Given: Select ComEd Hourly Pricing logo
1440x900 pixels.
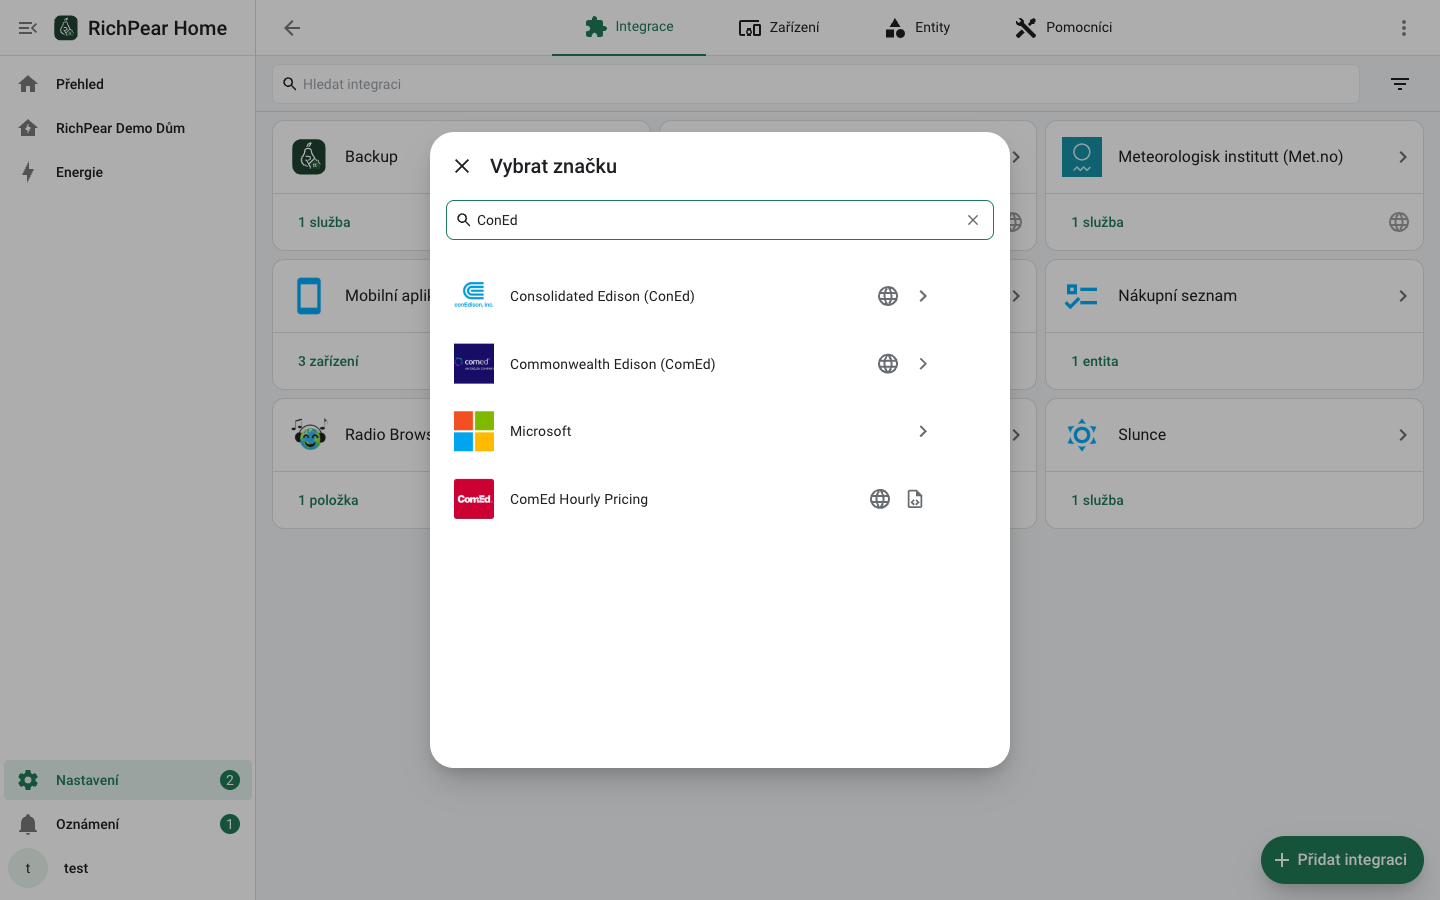Looking at the screenshot, I should coord(474,499).
